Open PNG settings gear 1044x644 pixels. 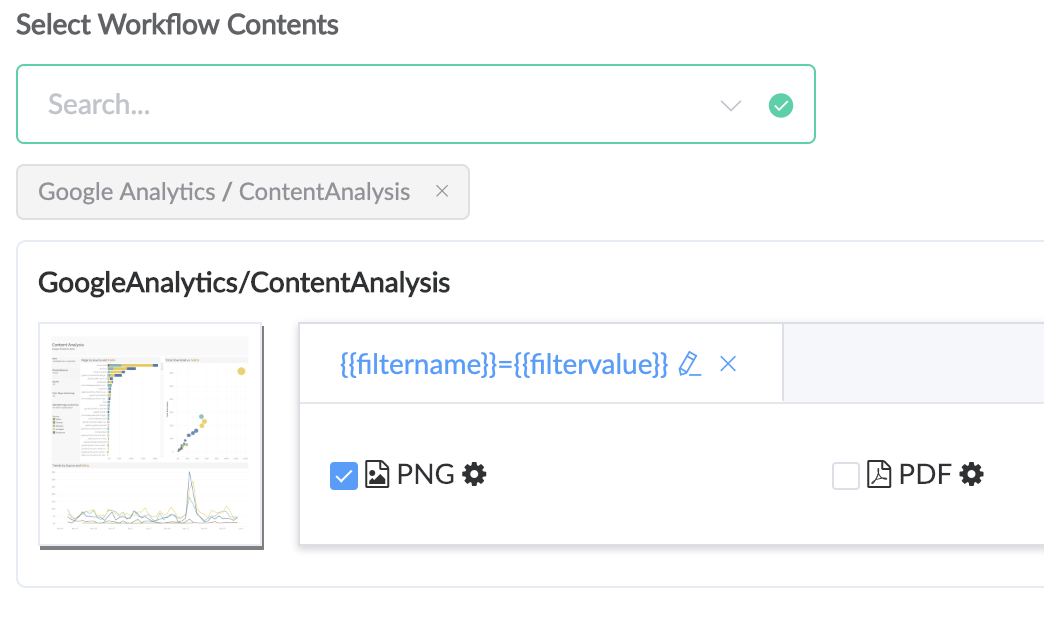(x=474, y=474)
